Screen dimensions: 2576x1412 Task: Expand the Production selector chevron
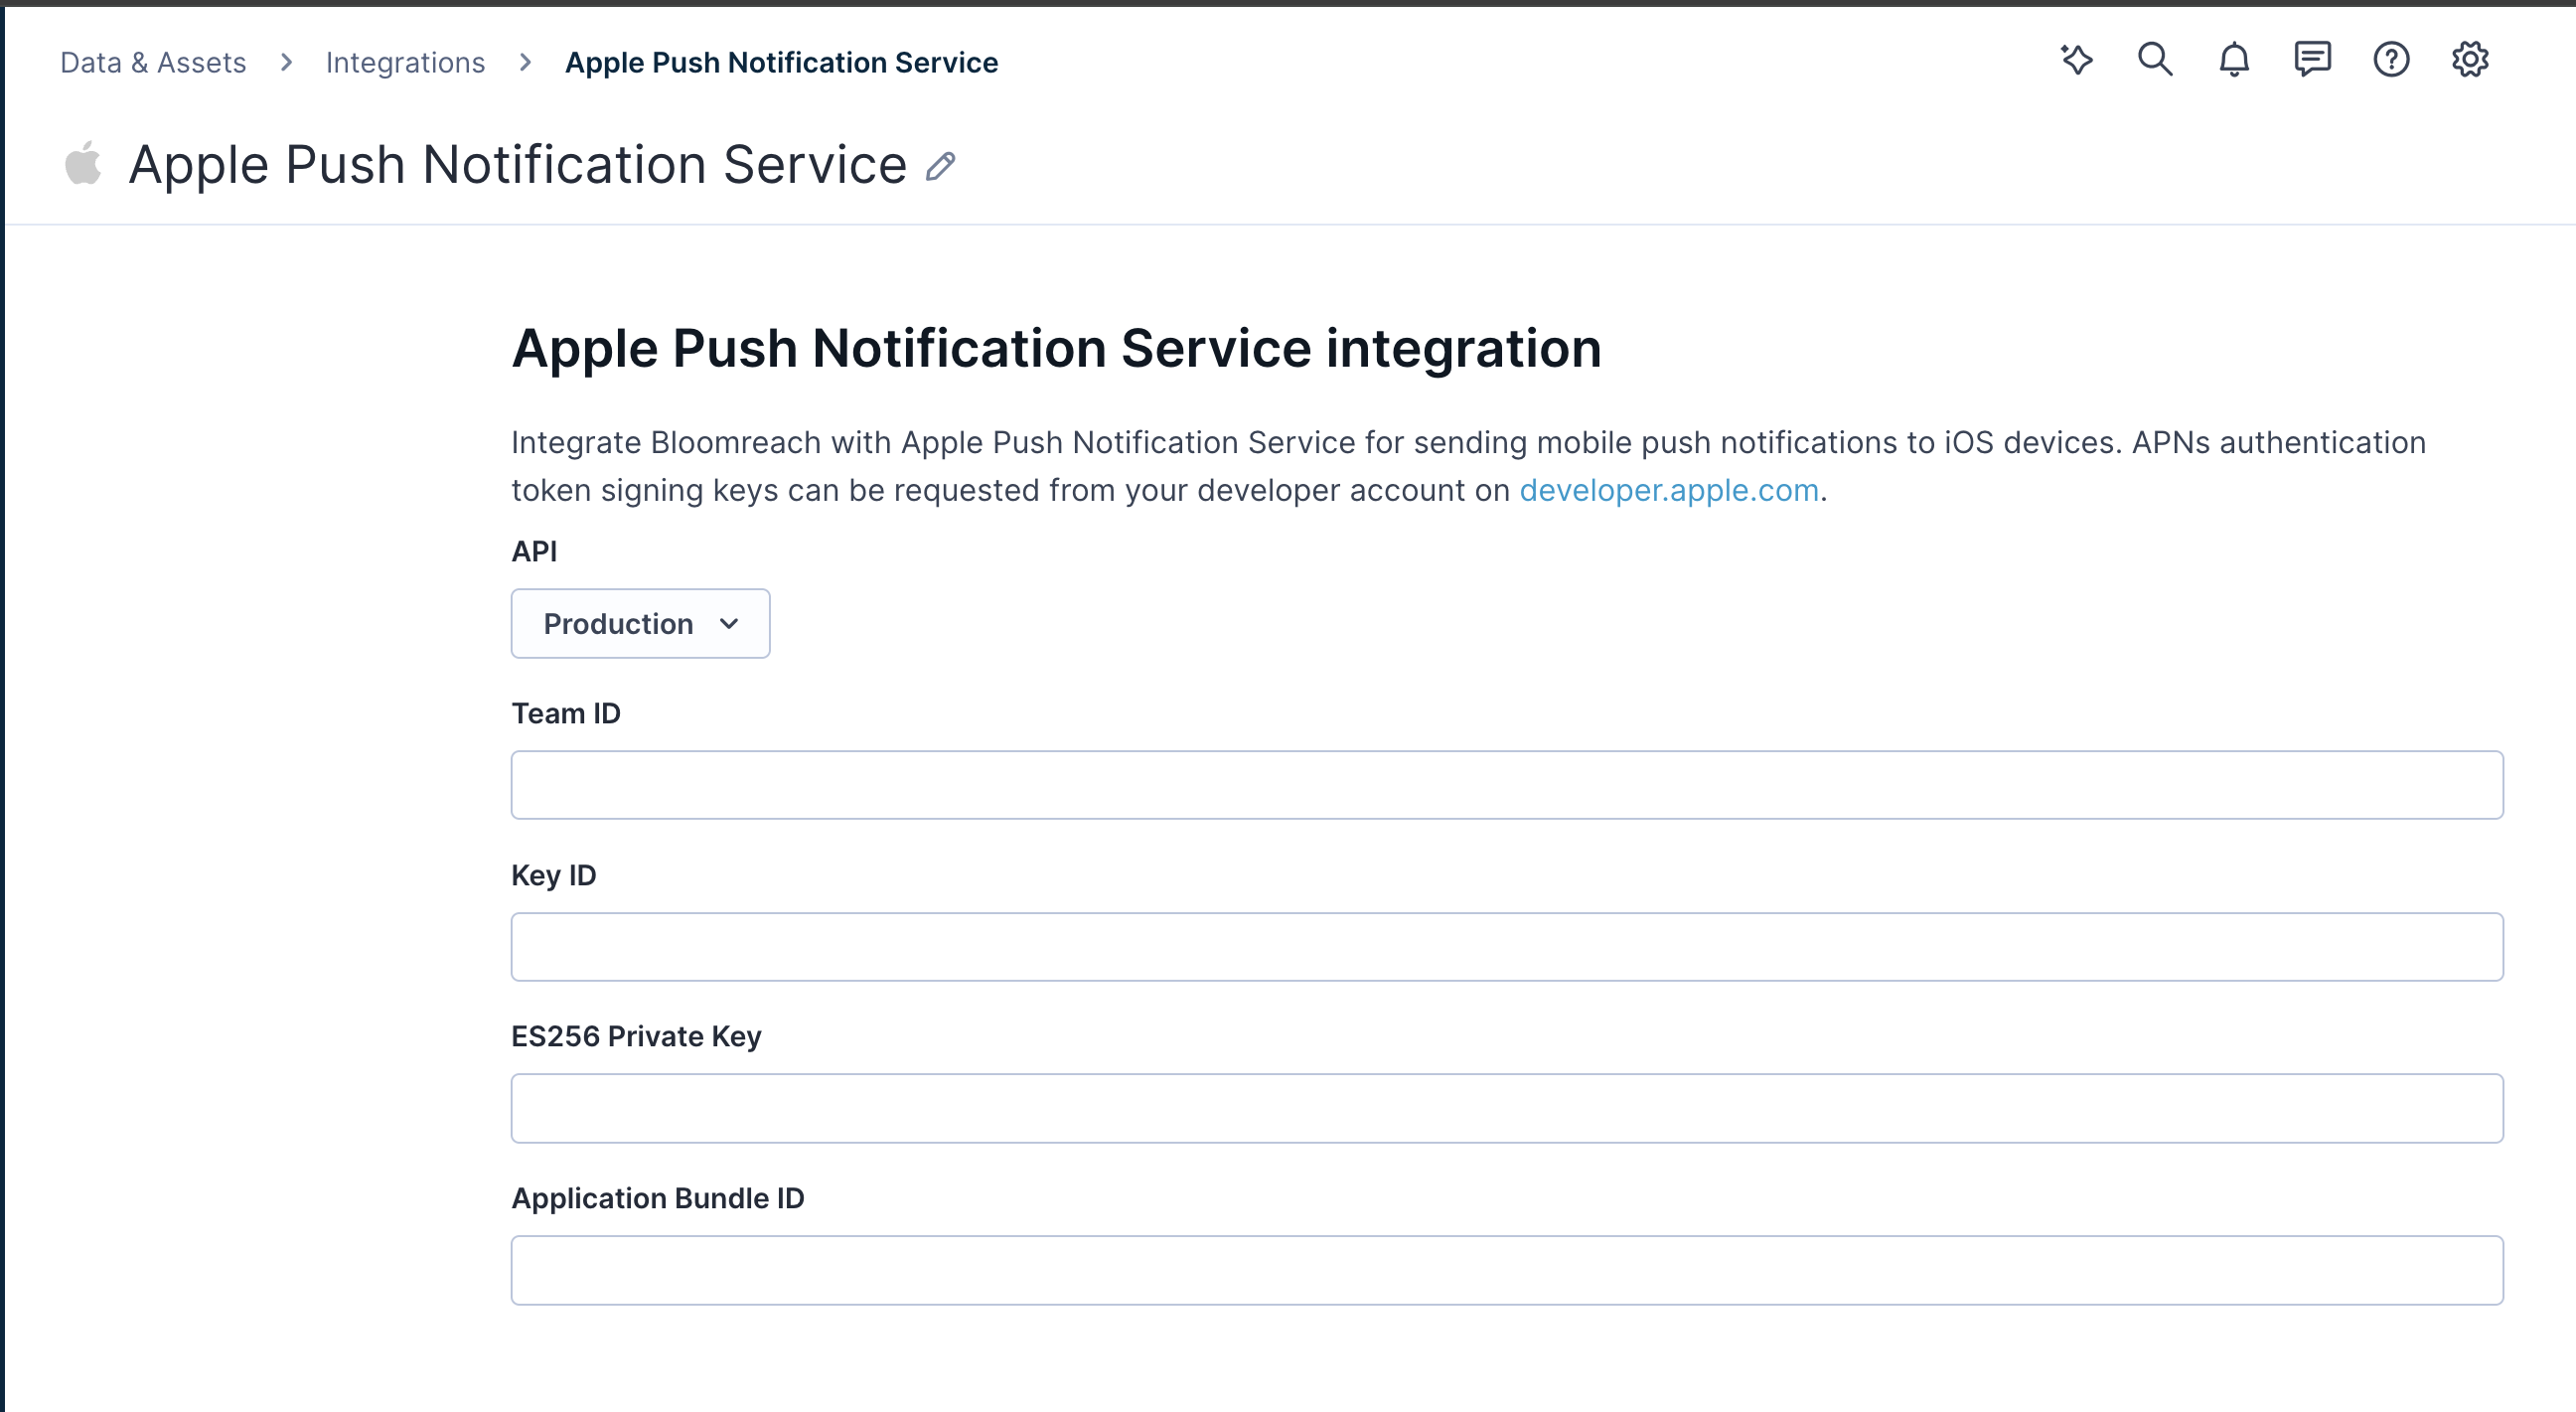[x=729, y=623]
